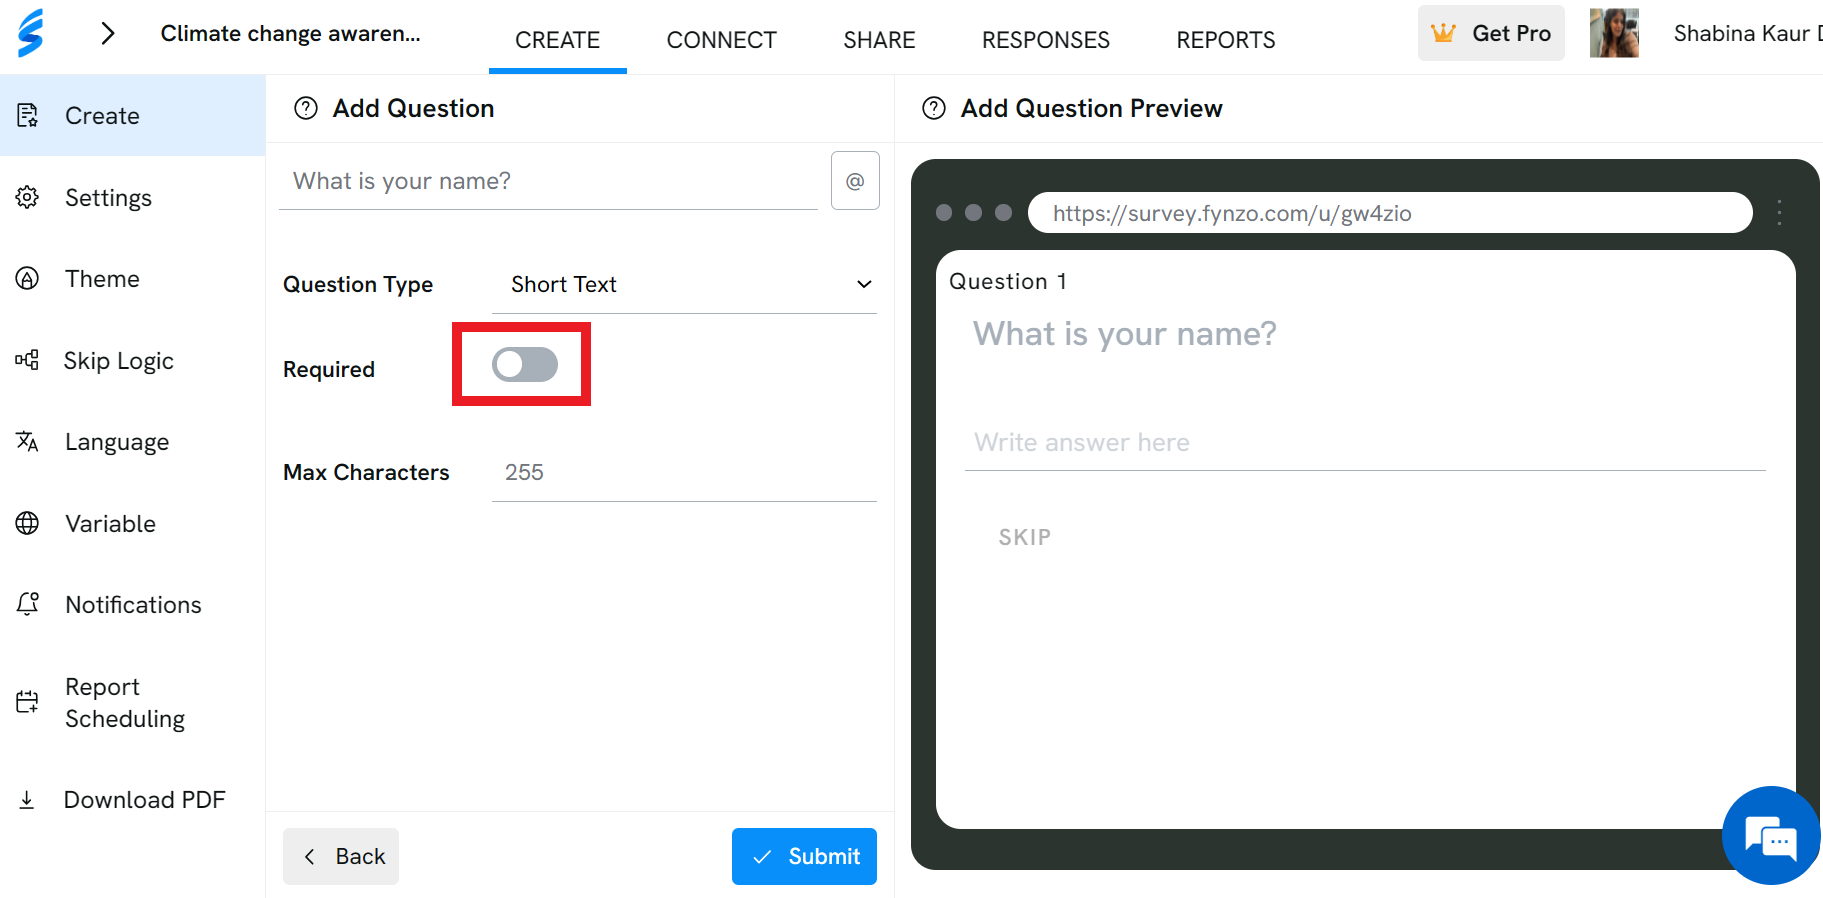The image size is (1823, 898).
Task: Click the Submit button
Action: (x=804, y=857)
